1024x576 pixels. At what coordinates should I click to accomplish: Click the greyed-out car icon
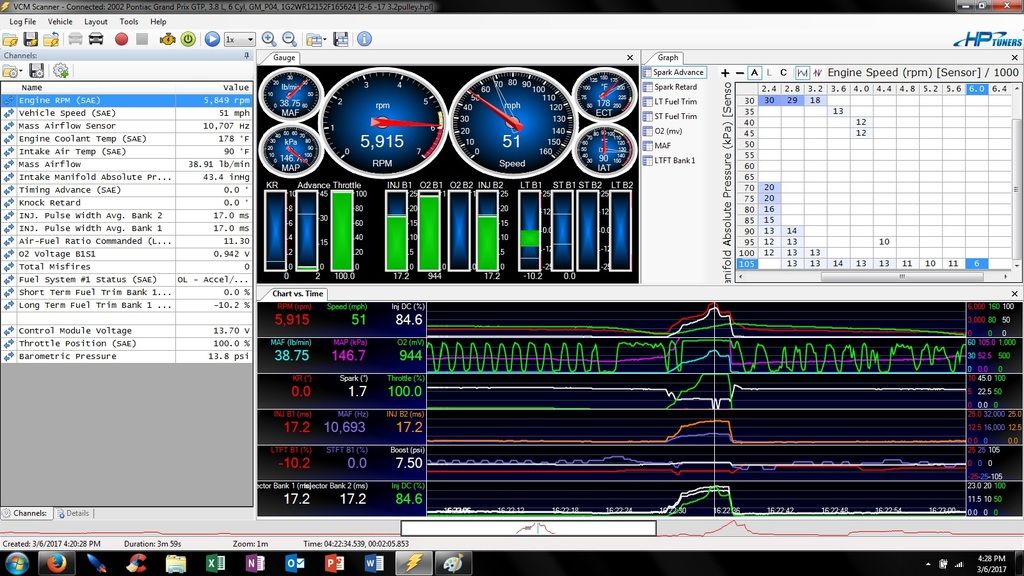[x=75, y=39]
